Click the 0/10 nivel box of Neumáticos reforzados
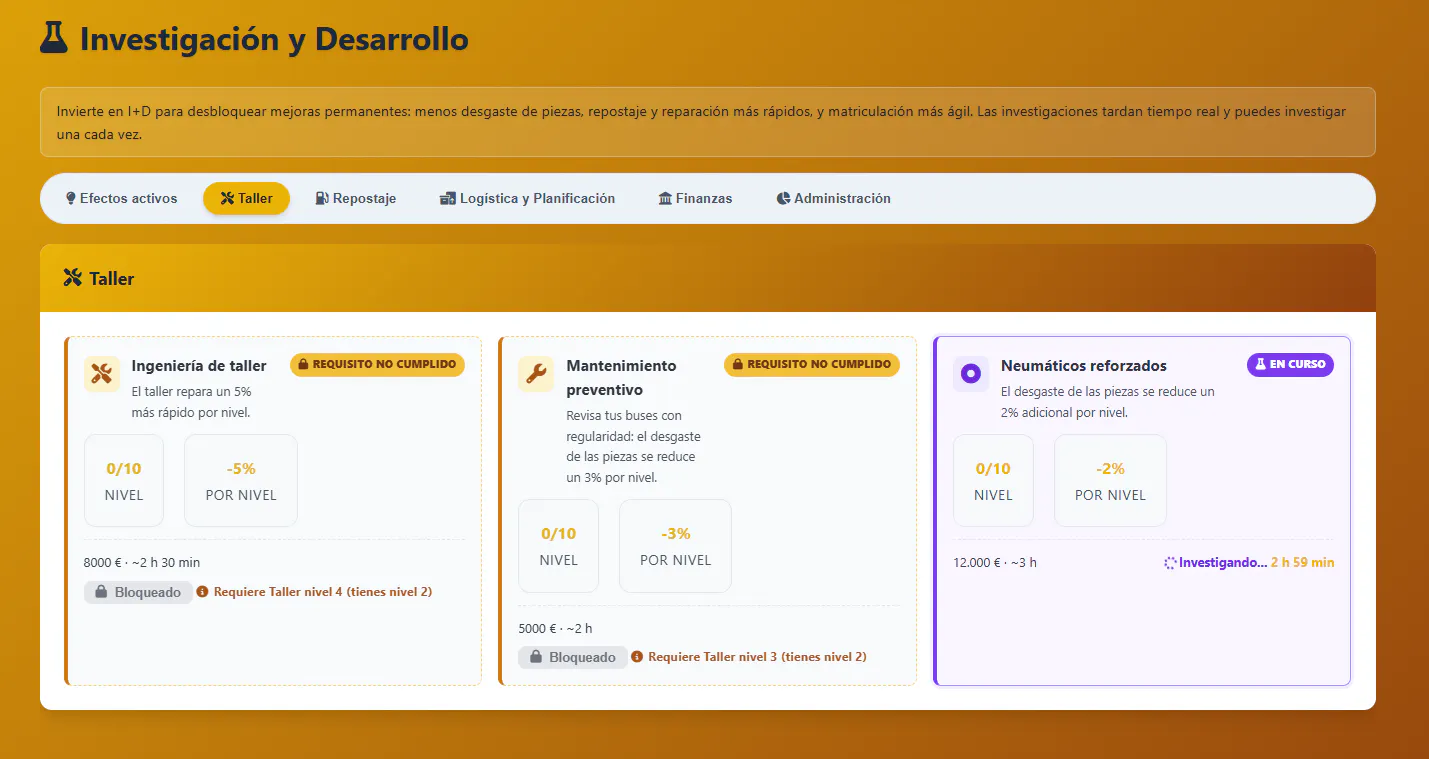The width and height of the screenshot is (1429, 759). [993, 480]
